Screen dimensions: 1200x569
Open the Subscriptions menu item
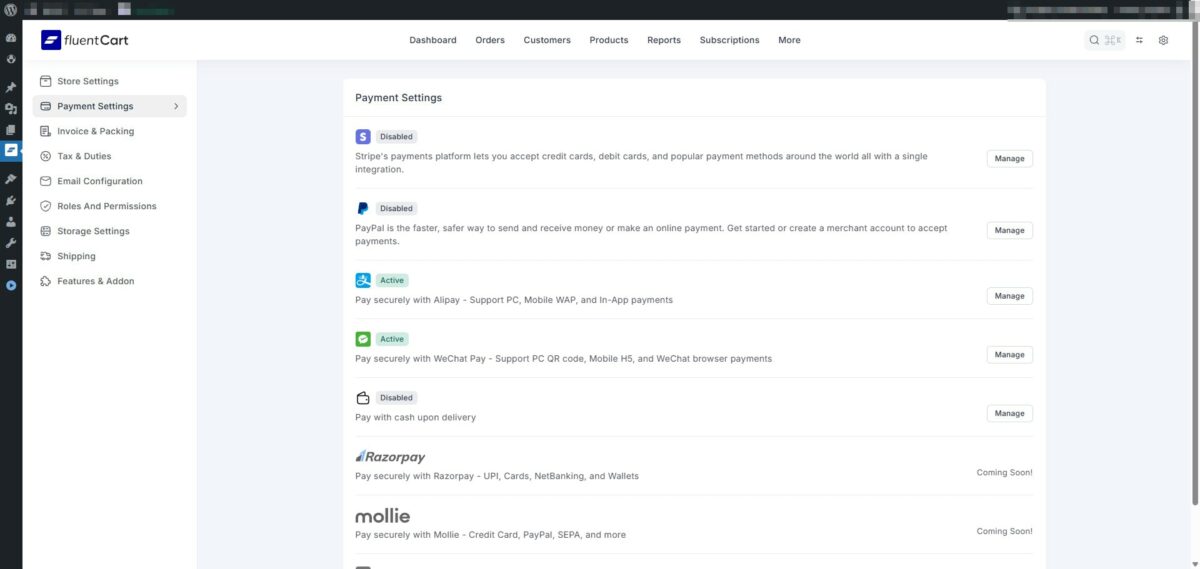point(729,41)
